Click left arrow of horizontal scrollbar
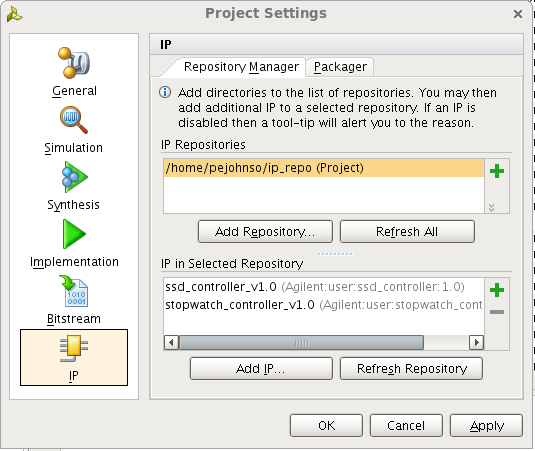The width and height of the screenshot is (535, 451). (x=171, y=342)
